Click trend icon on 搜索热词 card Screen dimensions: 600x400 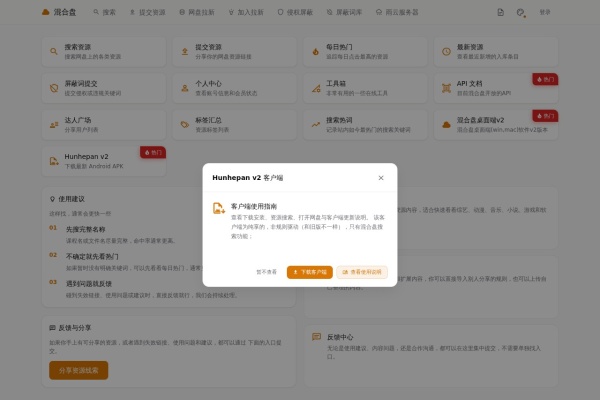pyautogui.click(x=316, y=125)
